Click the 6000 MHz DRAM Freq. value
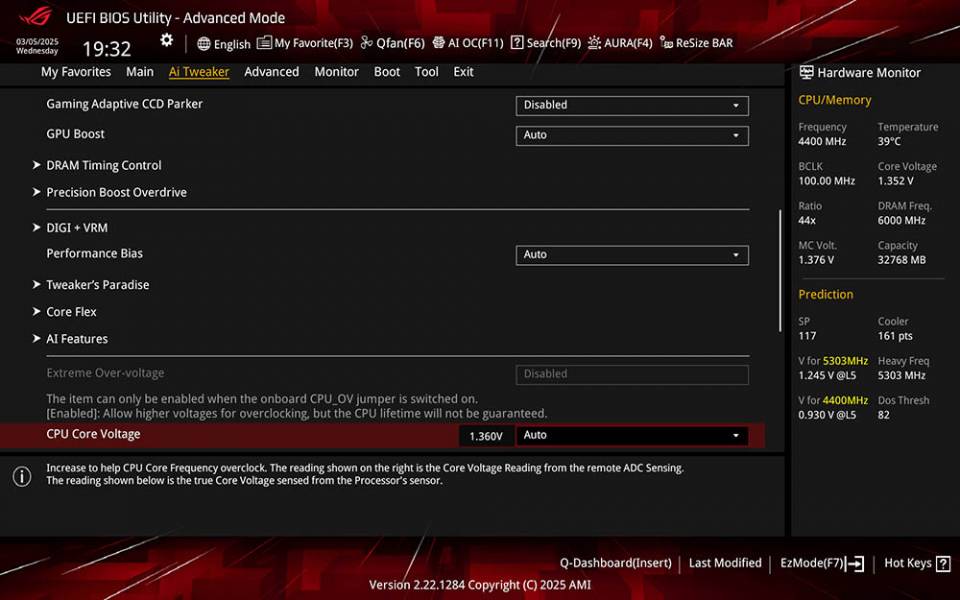Image resolution: width=960 pixels, height=600 pixels. pos(901,220)
